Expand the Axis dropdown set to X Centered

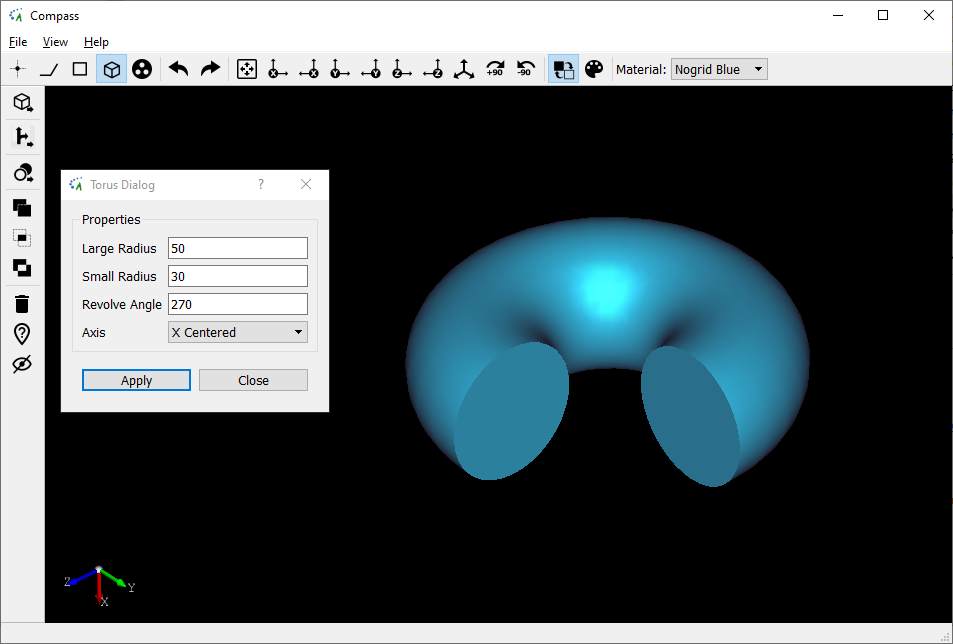(x=237, y=332)
